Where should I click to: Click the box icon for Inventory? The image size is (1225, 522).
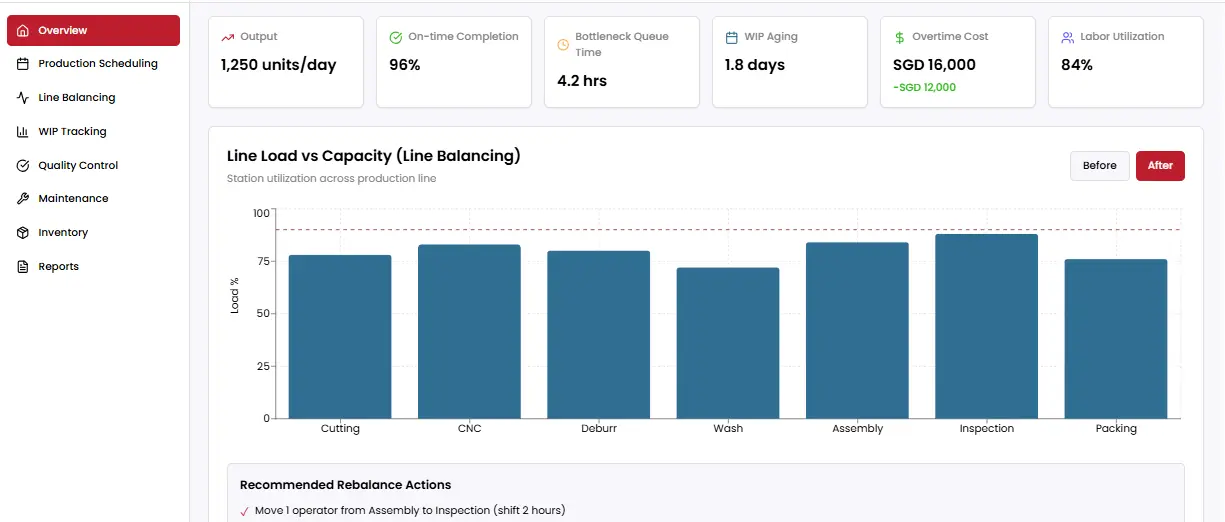coord(23,233)
